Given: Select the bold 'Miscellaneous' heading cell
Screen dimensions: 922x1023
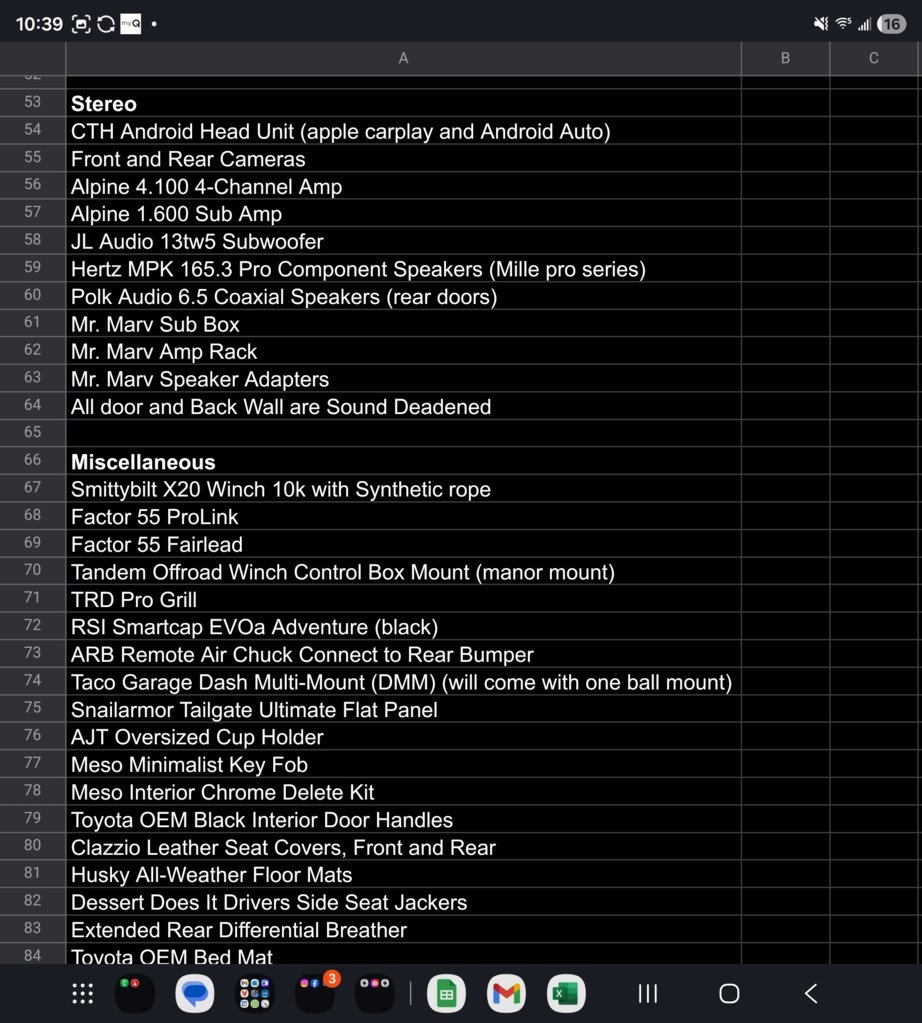Looking at the screenshot, I should pyautogui.click(x=403, y=461).
